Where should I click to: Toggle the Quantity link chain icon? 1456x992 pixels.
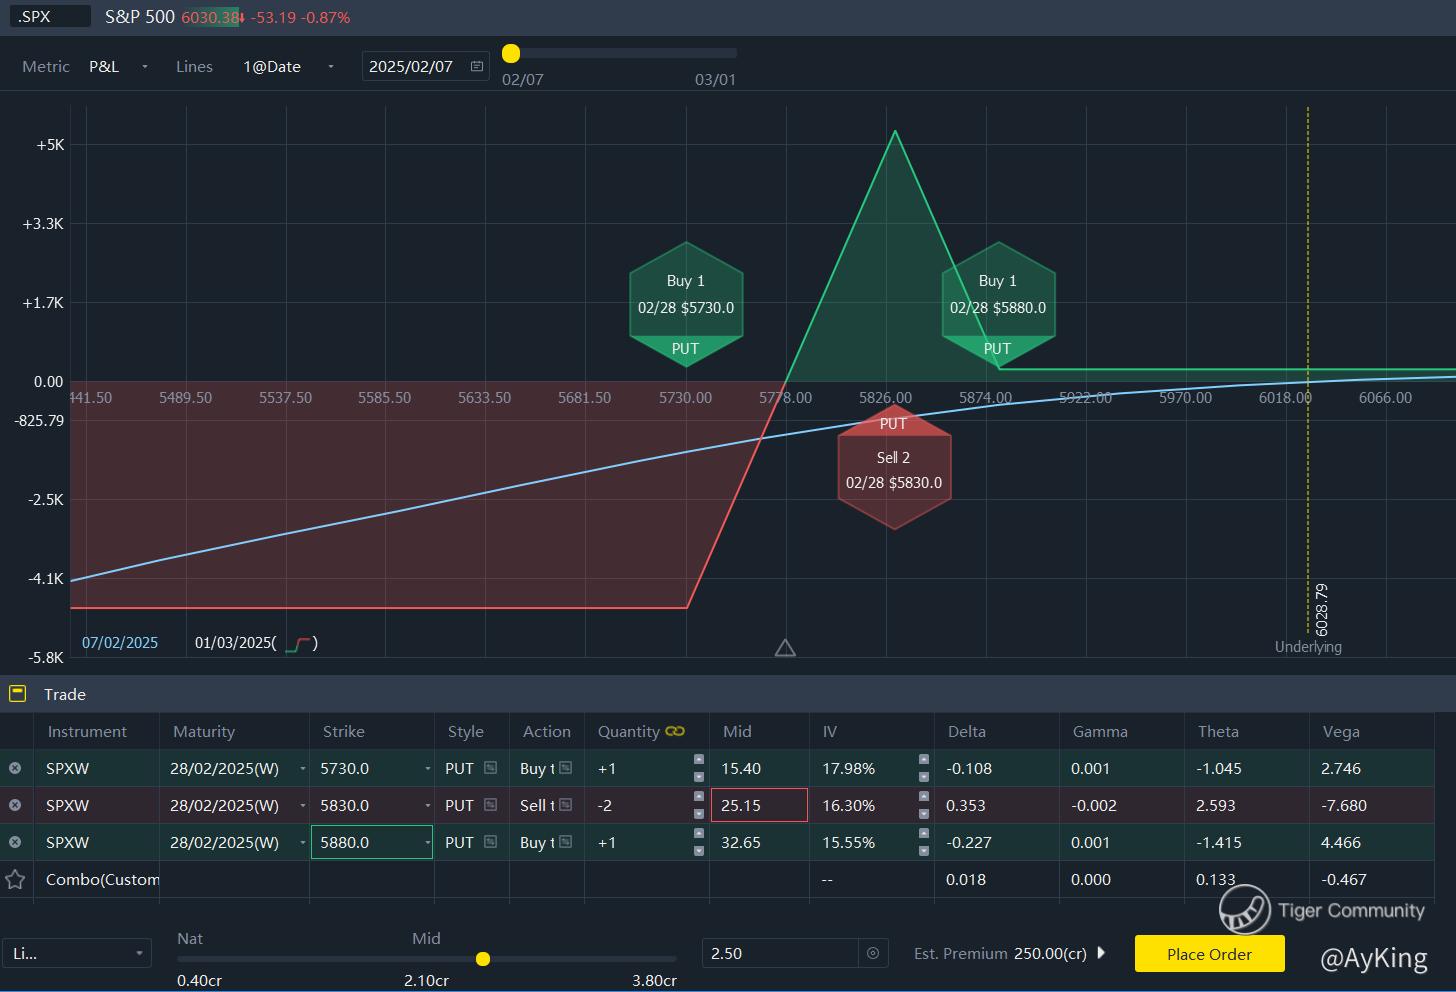675,731
